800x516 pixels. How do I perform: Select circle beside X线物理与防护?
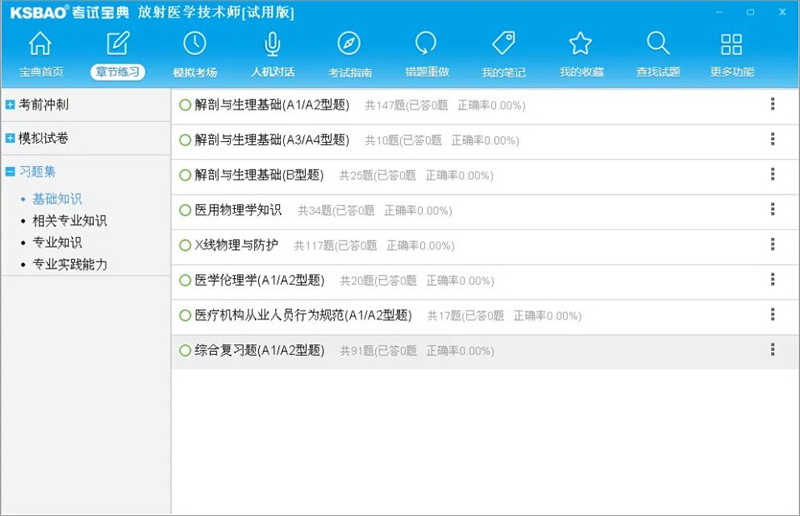tap(184, 245)
